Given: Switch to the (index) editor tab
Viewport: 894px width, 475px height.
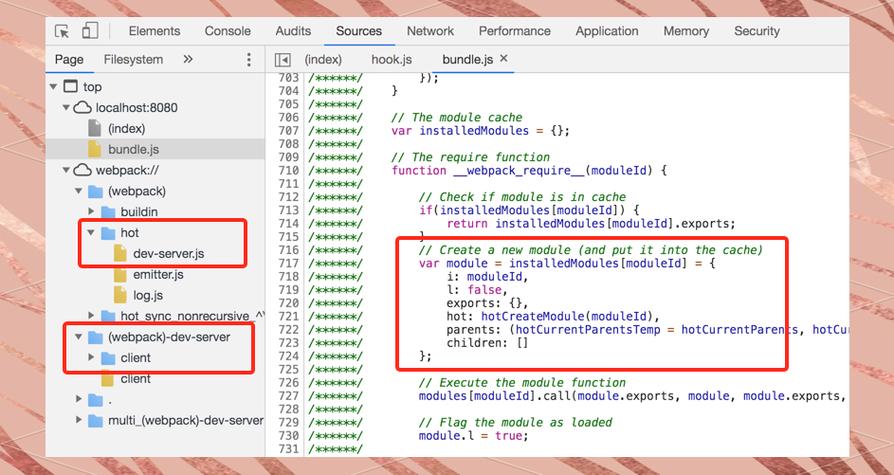Looking at the screenshot, I should click(323, 59).
